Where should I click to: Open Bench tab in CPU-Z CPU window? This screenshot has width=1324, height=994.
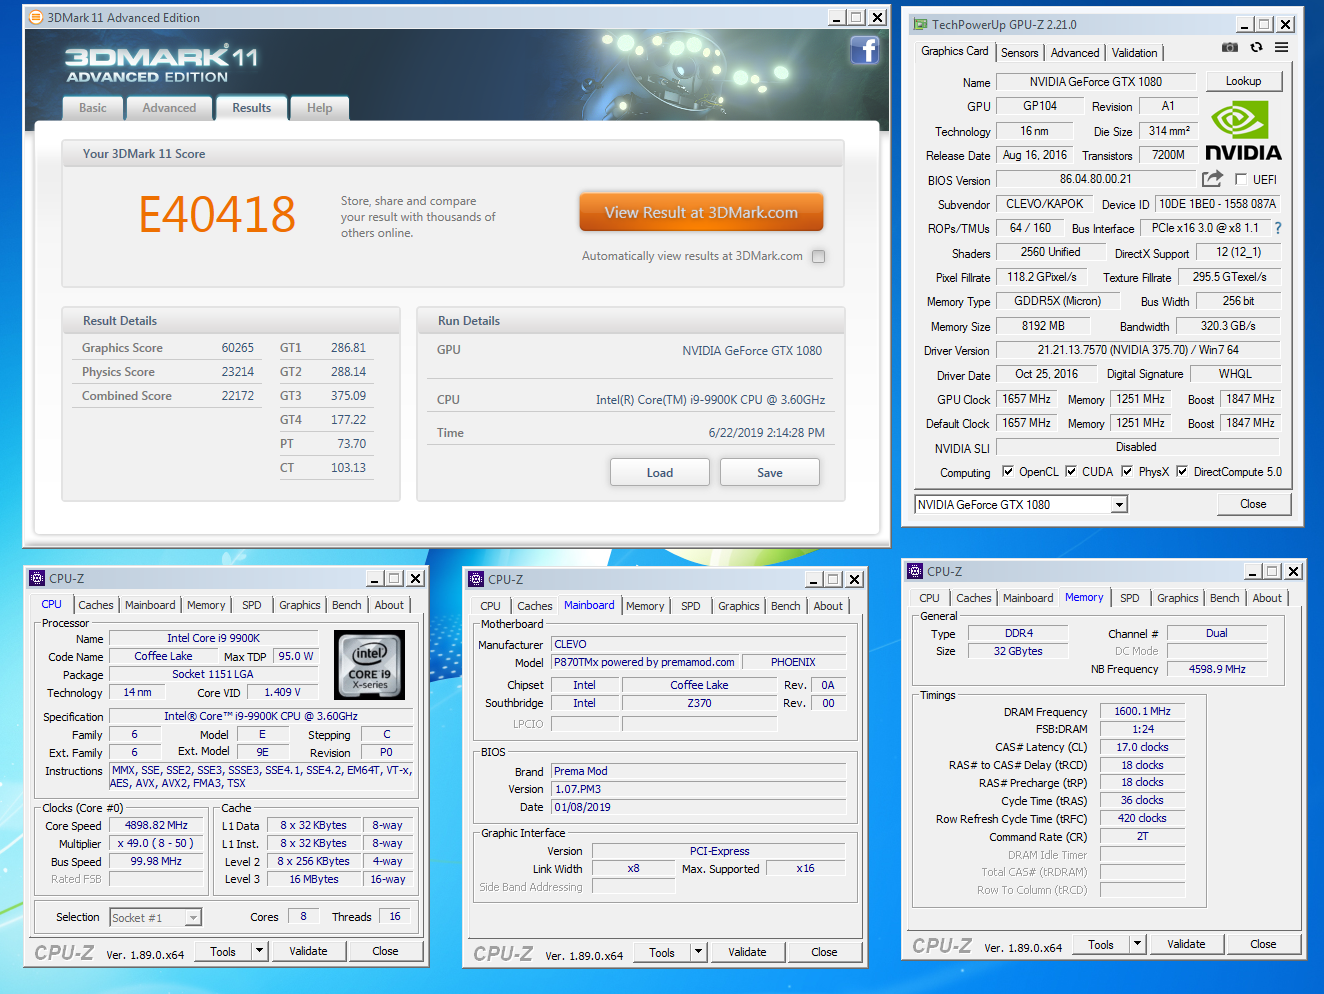pyautogui.click(x=347, y=605)
